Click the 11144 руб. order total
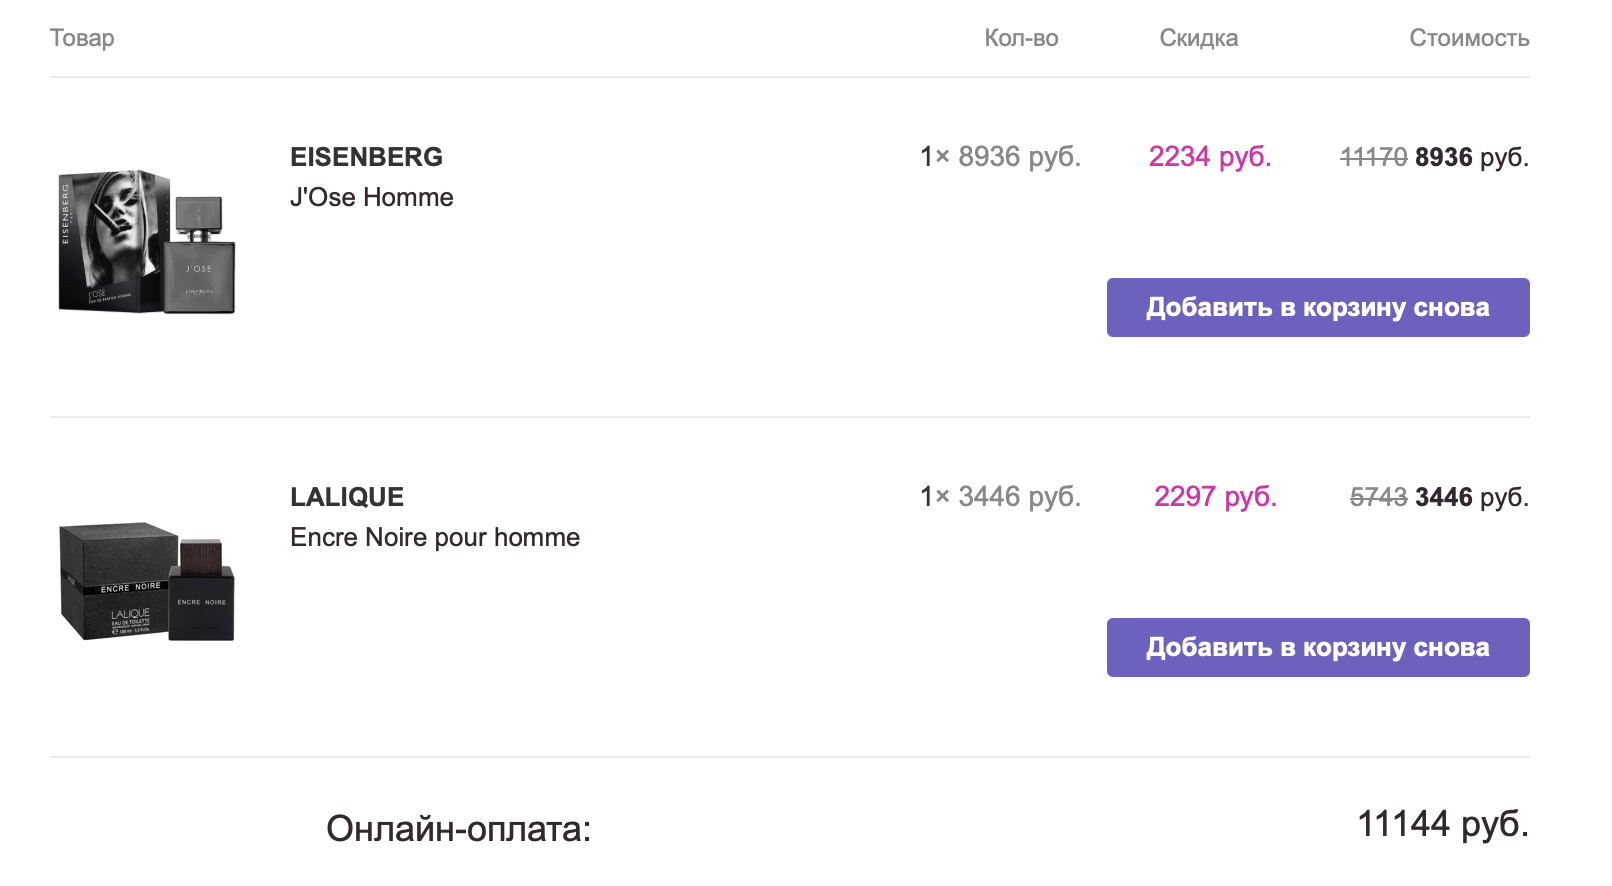Image resolution: width=1612 pixels, height=886 pixels. 1442,824
